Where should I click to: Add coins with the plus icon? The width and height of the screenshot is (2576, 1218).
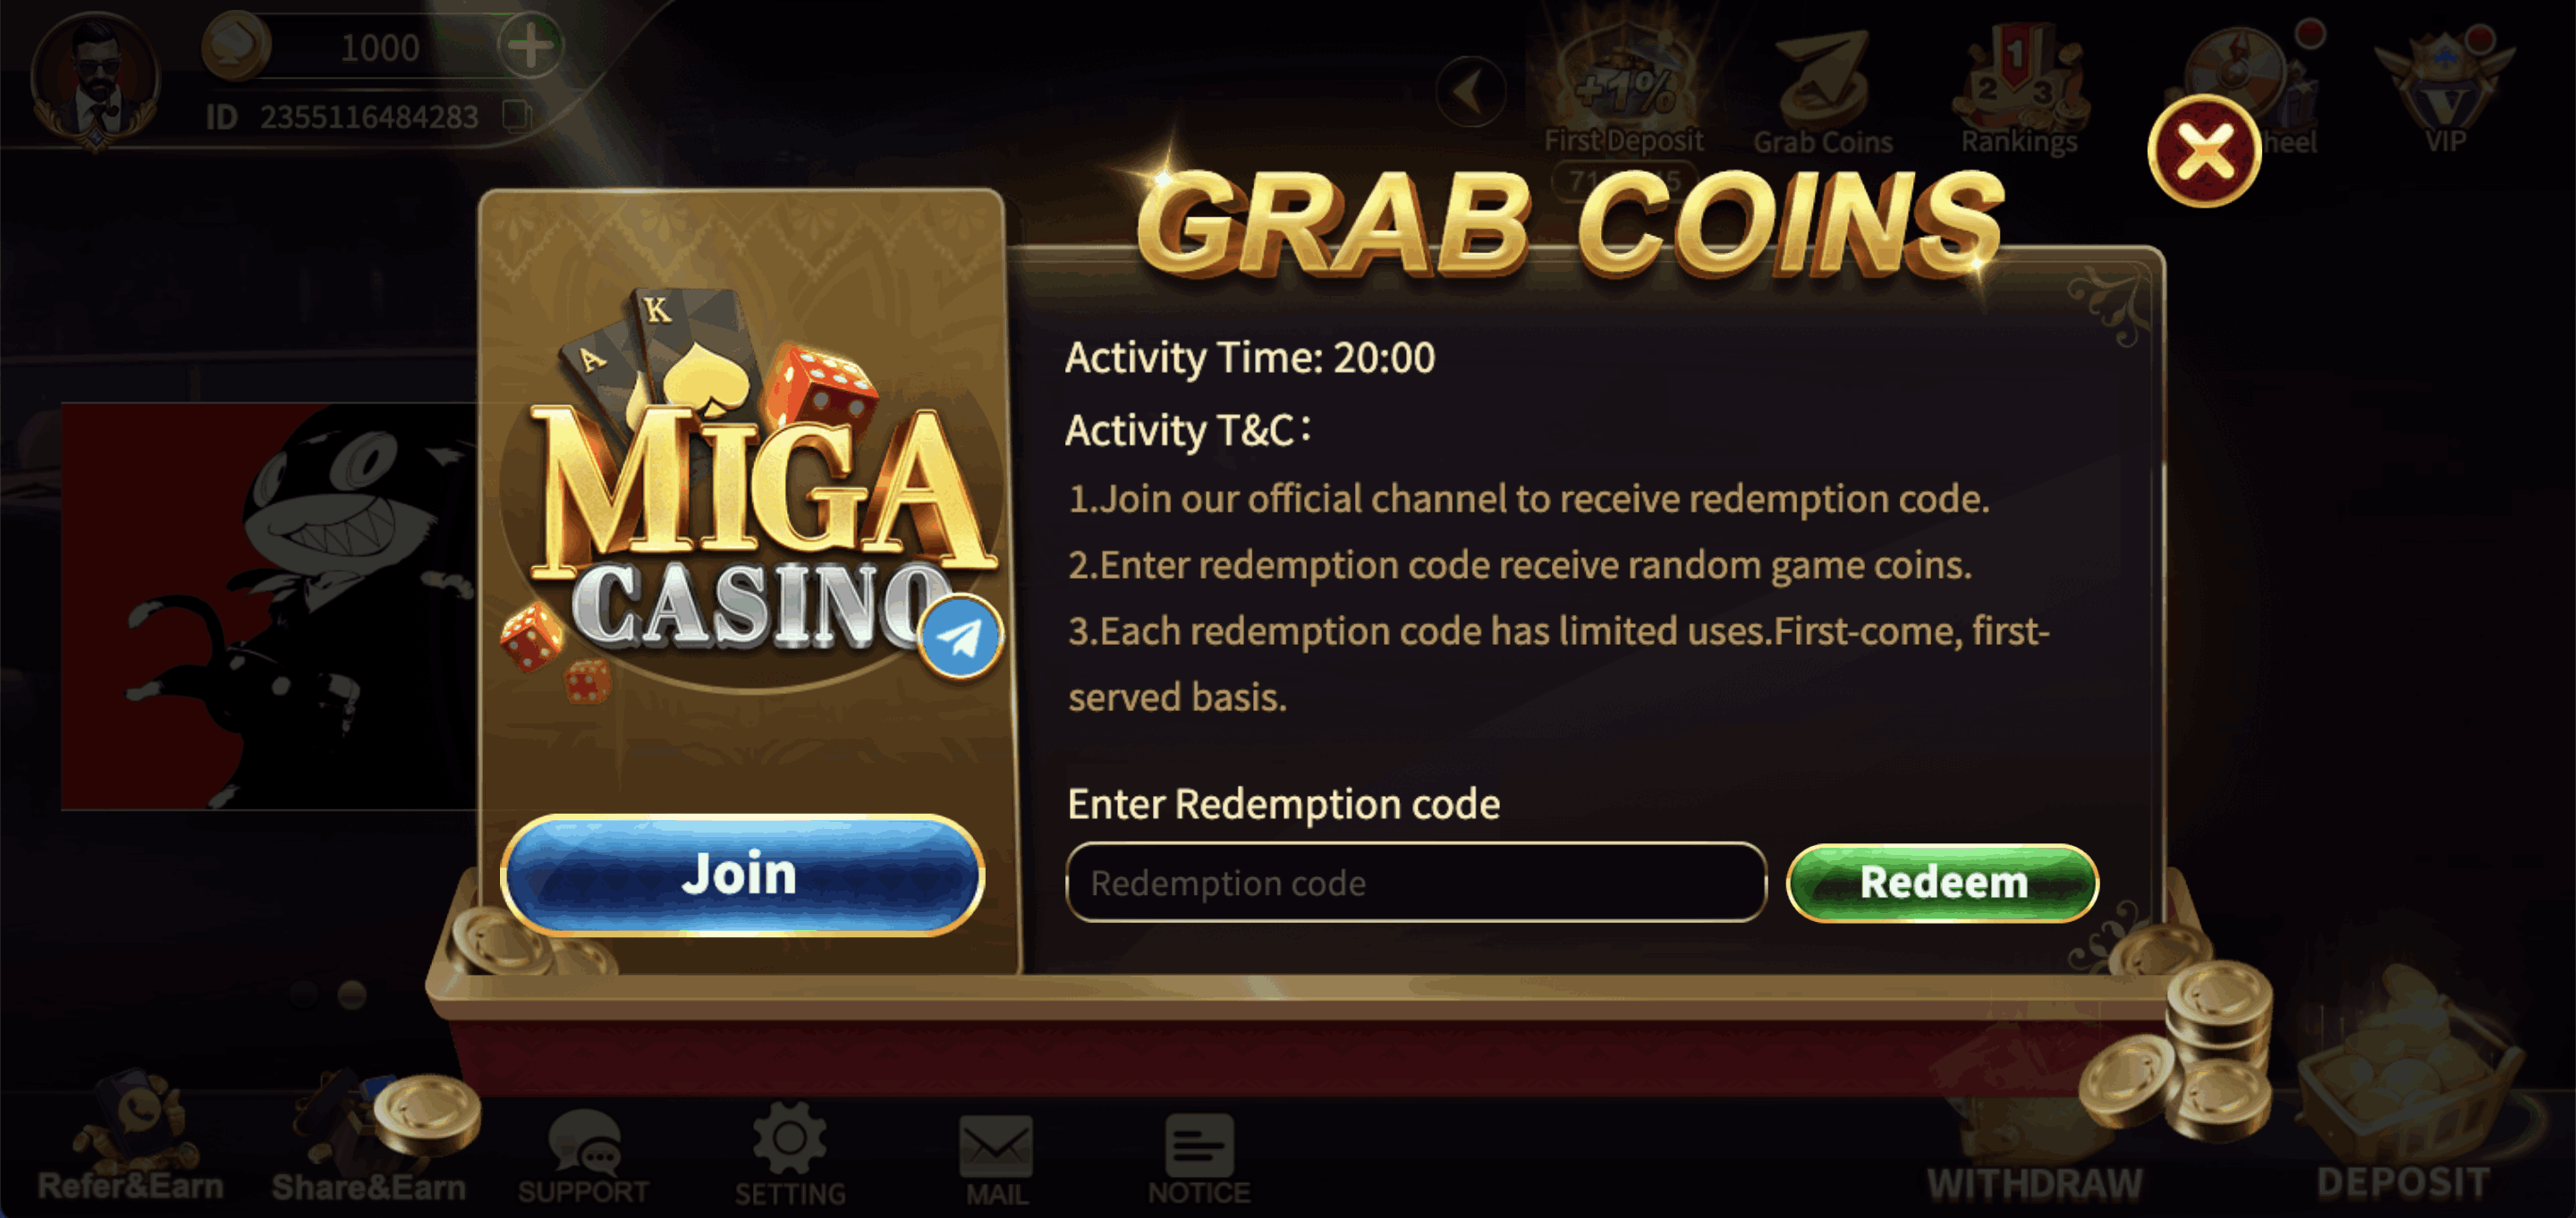[530, 46]
